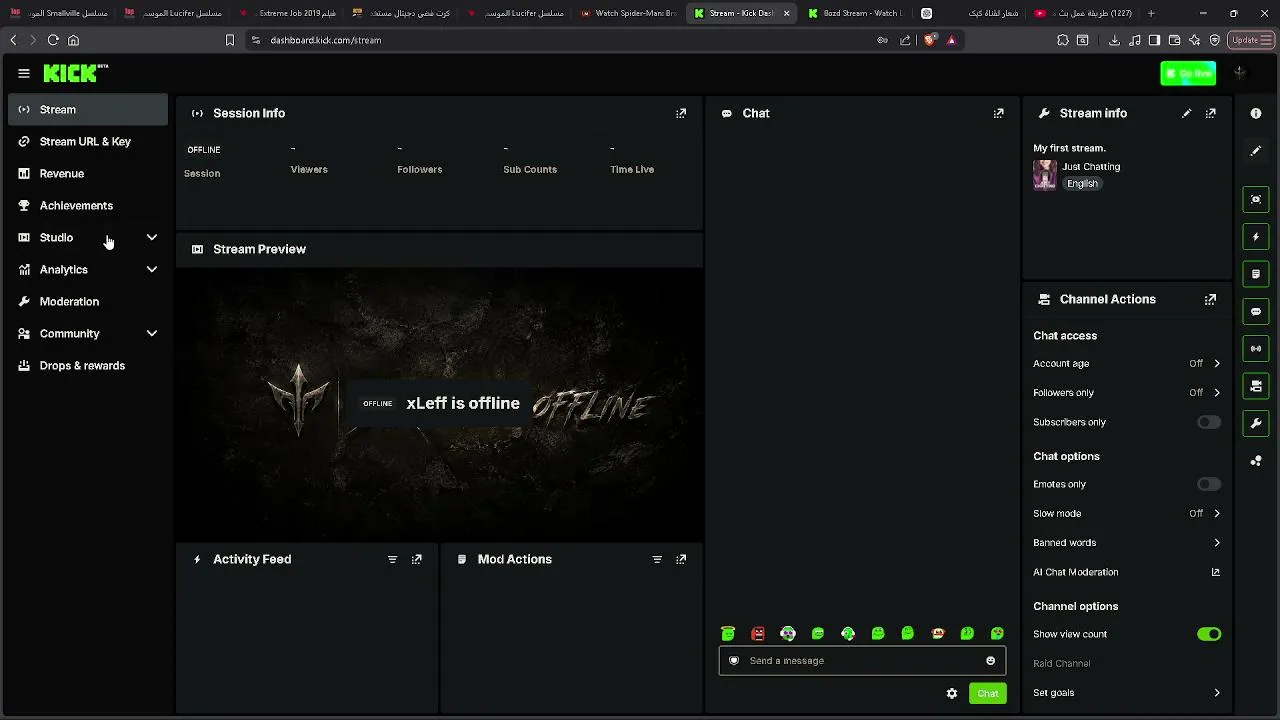Open Set goals chevron
Image resolution: width=1280 pixels, height=720 pixels.
pos(1217,692)
